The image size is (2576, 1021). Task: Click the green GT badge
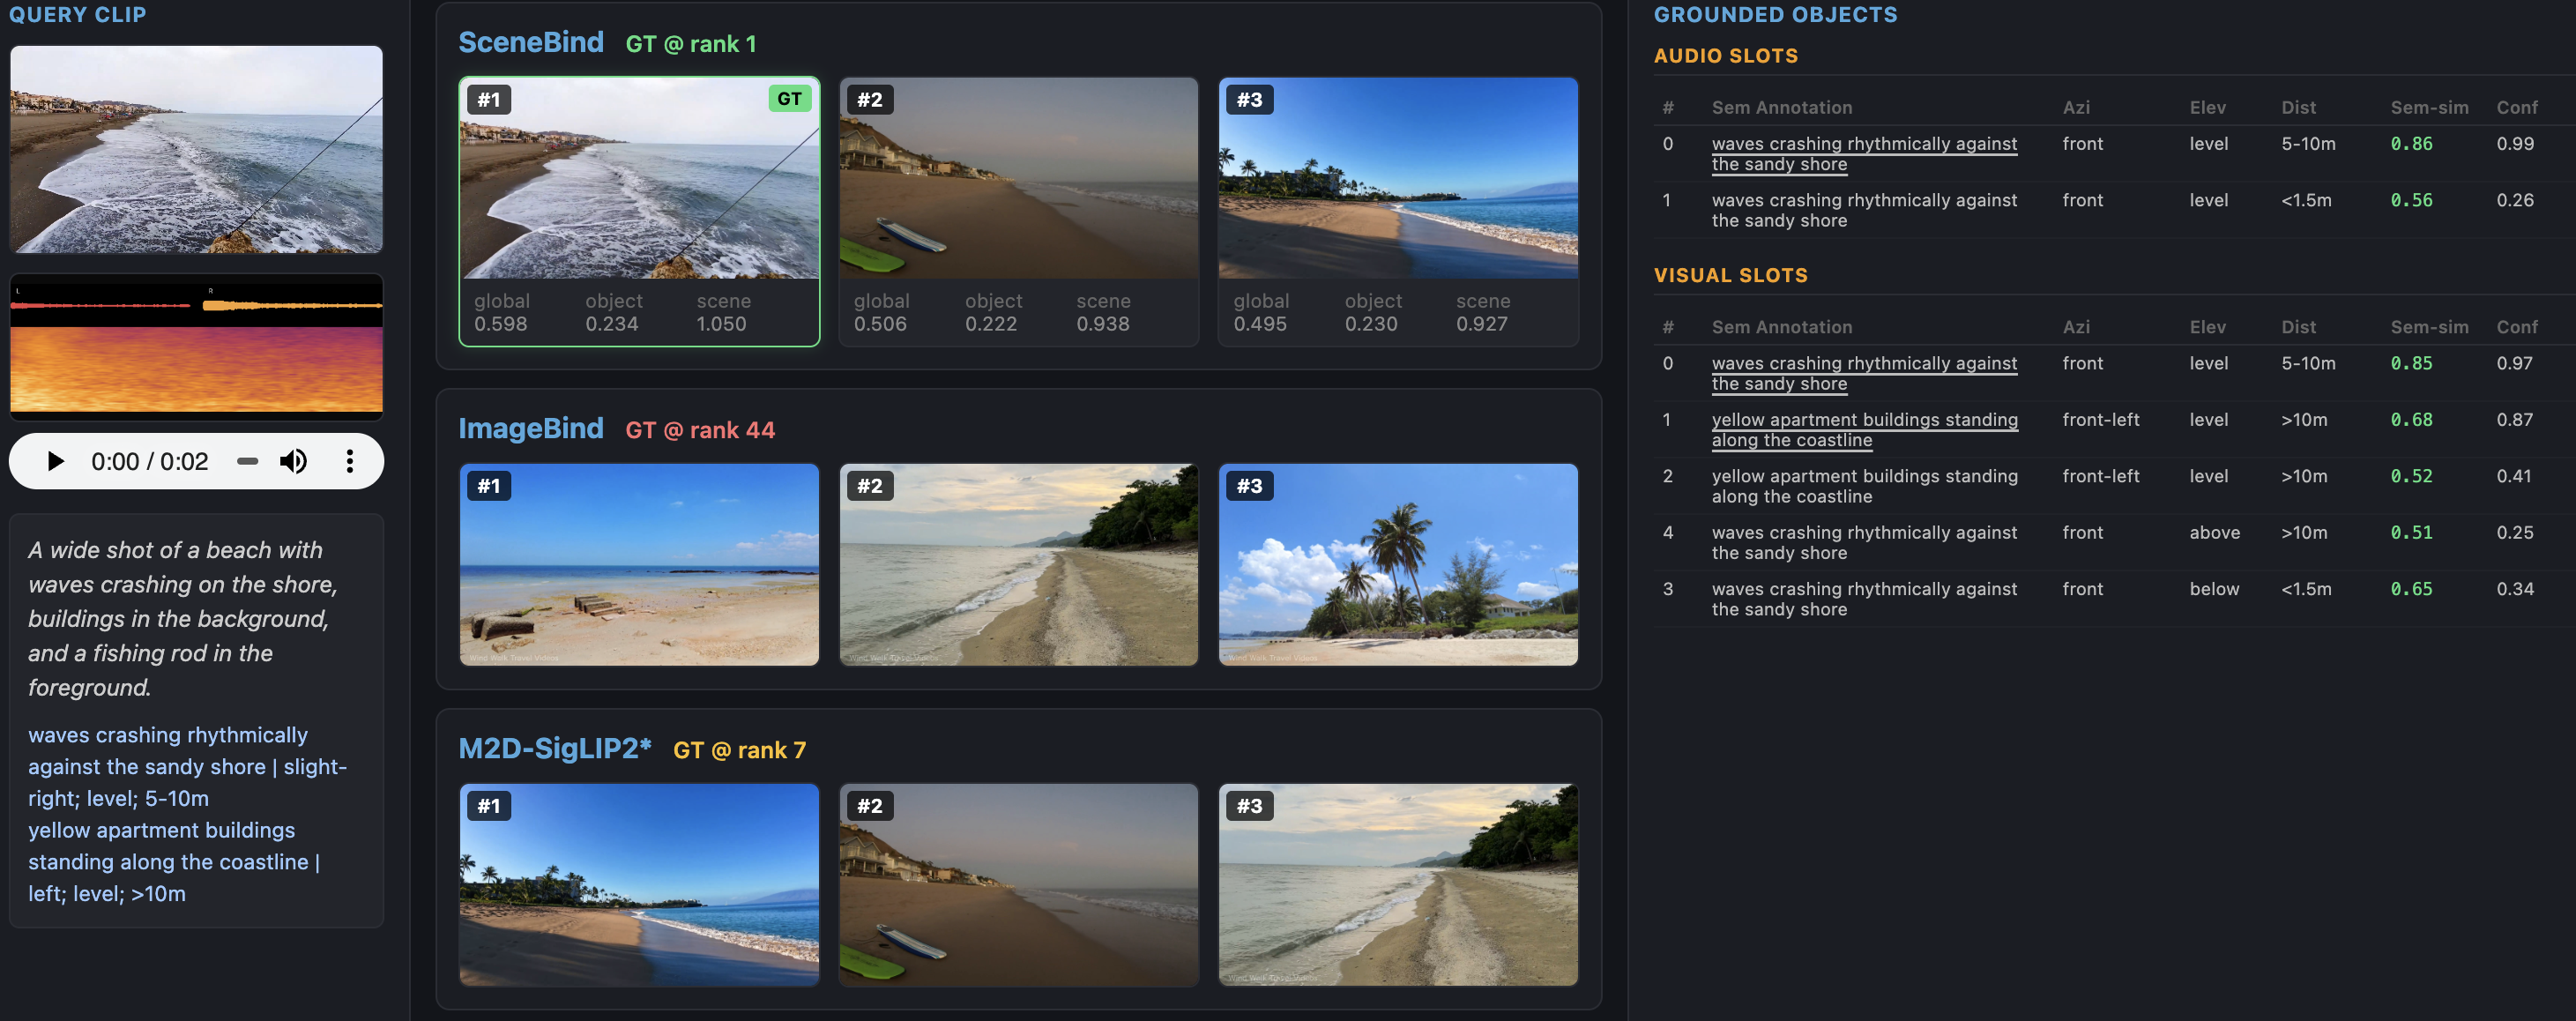click(789, 99)
